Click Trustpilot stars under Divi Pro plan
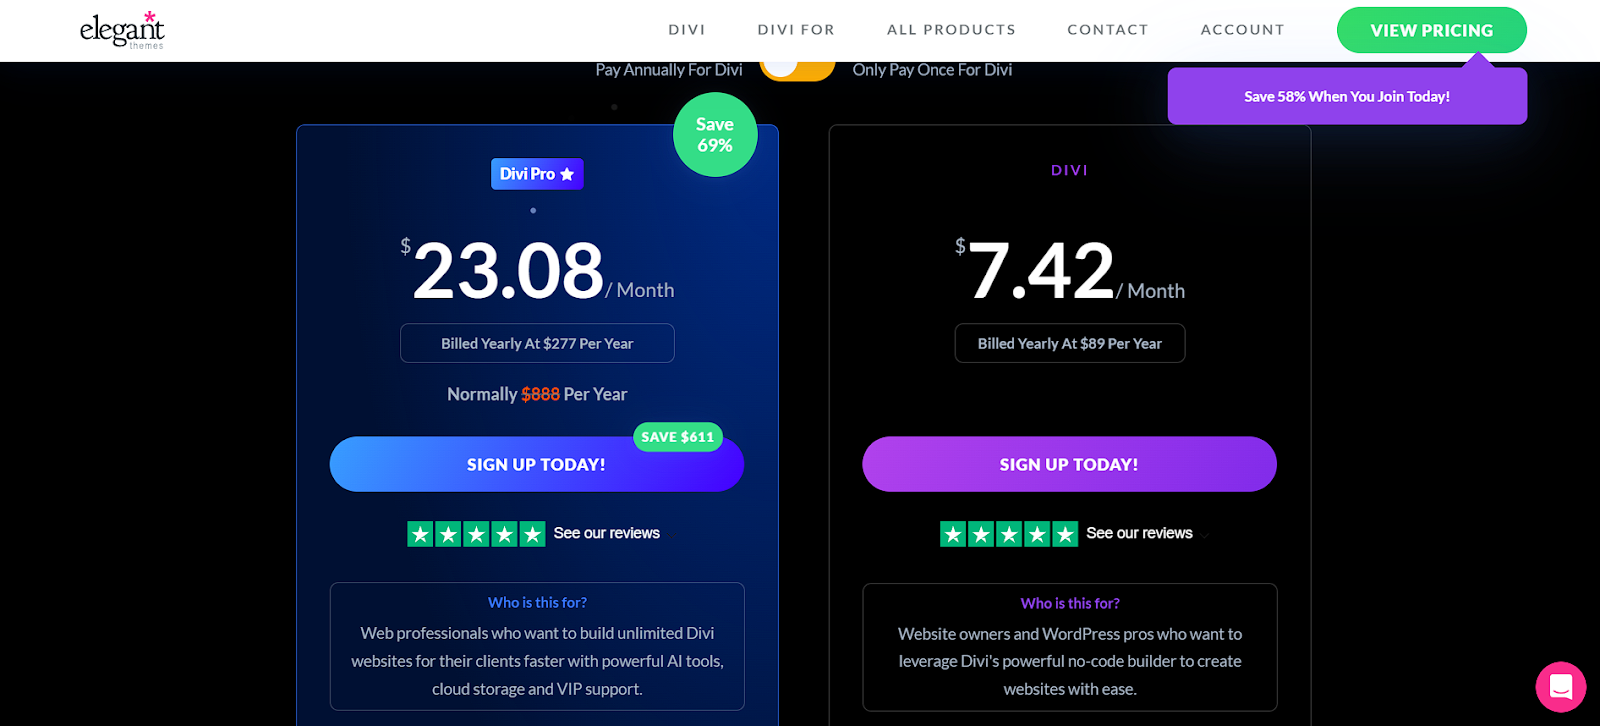The image size is (1600, 726). 476,534
